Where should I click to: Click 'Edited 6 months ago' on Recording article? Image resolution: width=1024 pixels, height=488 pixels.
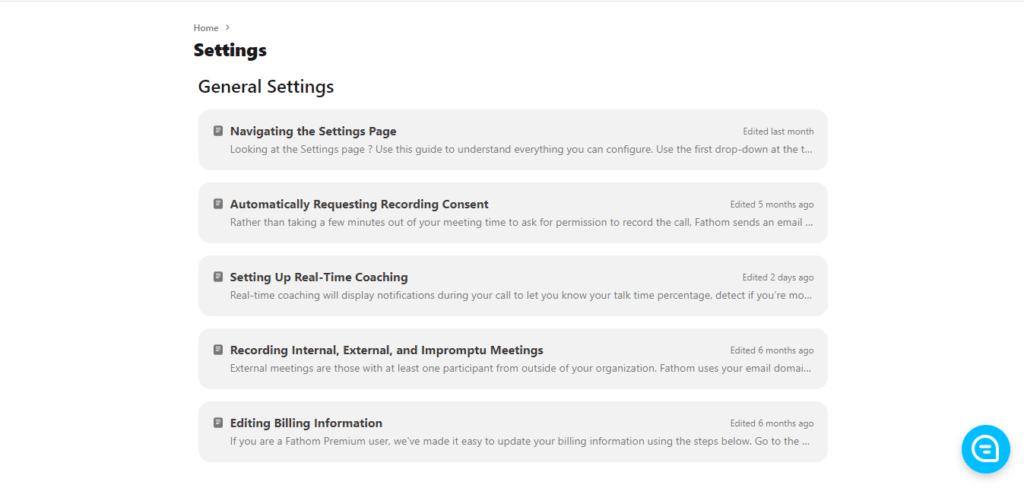click(772, 350)
